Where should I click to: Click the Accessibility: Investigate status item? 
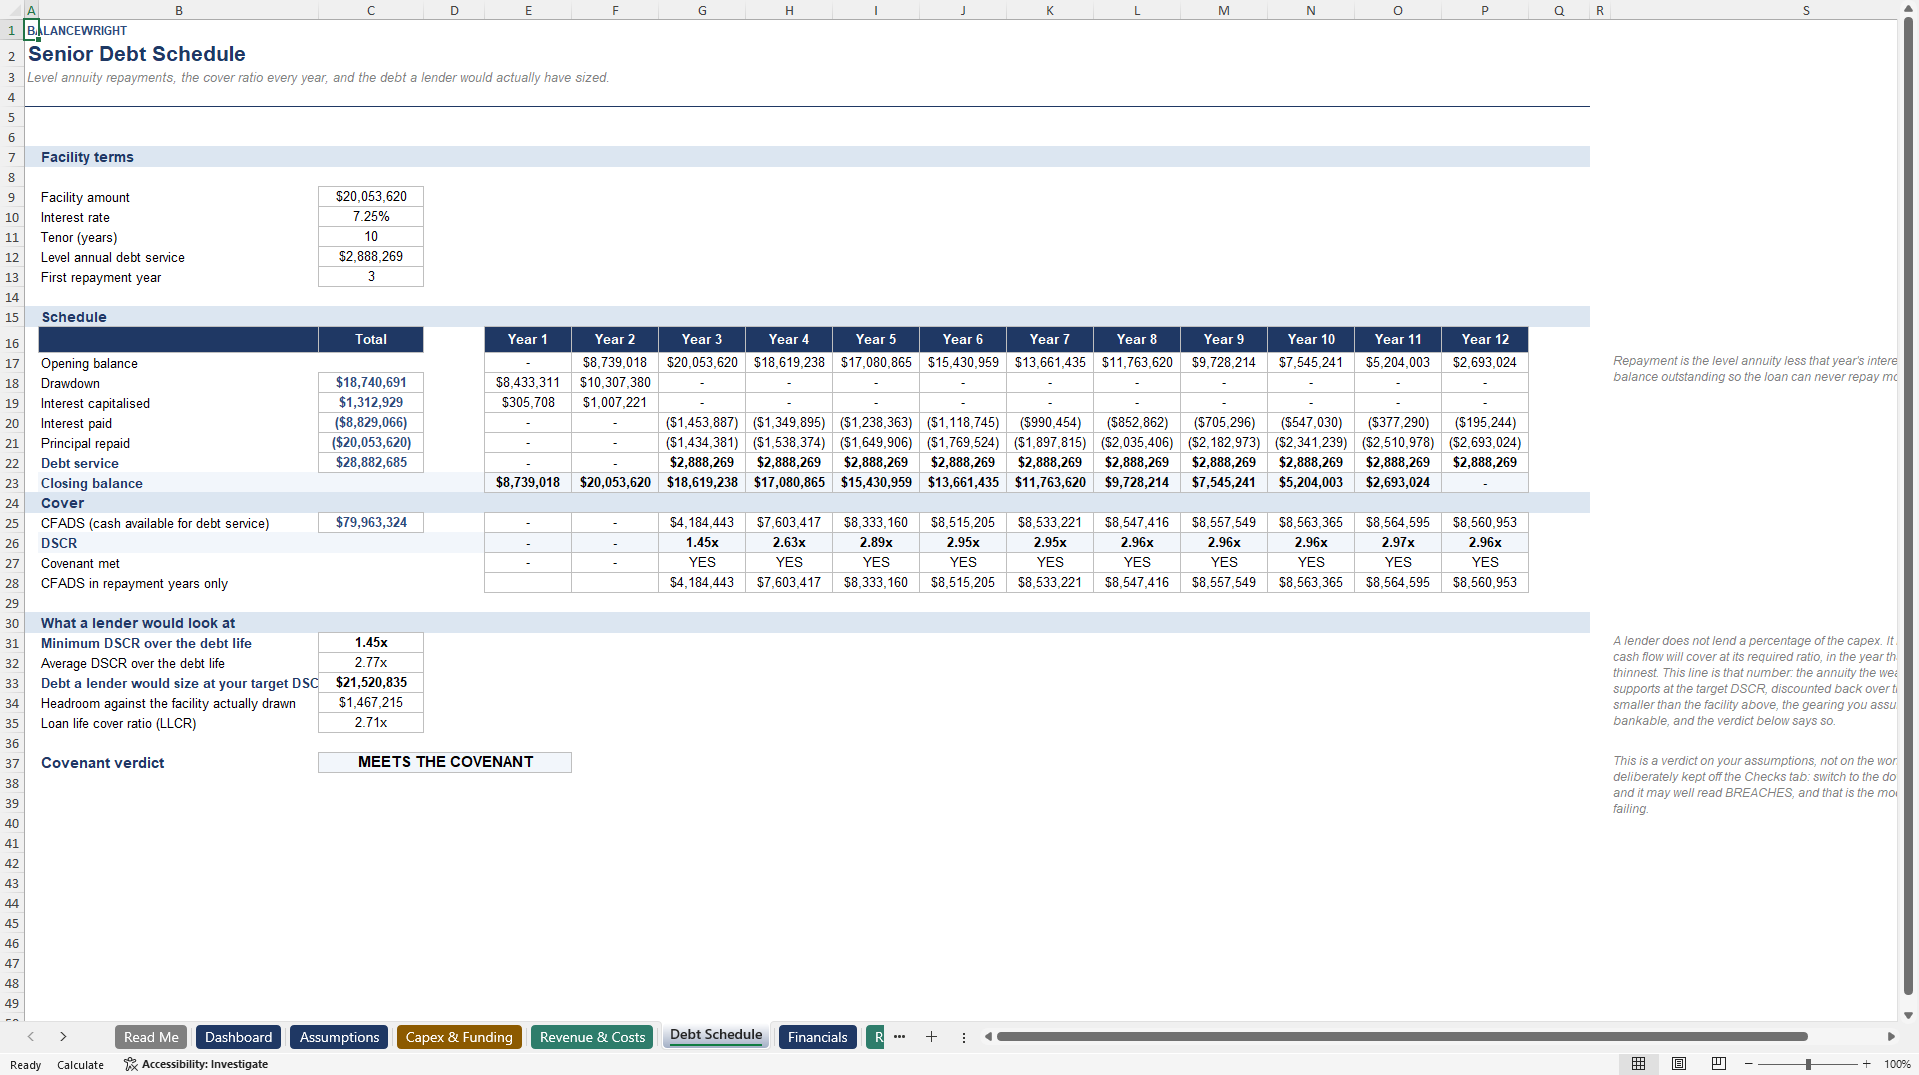pos(196,1064)
